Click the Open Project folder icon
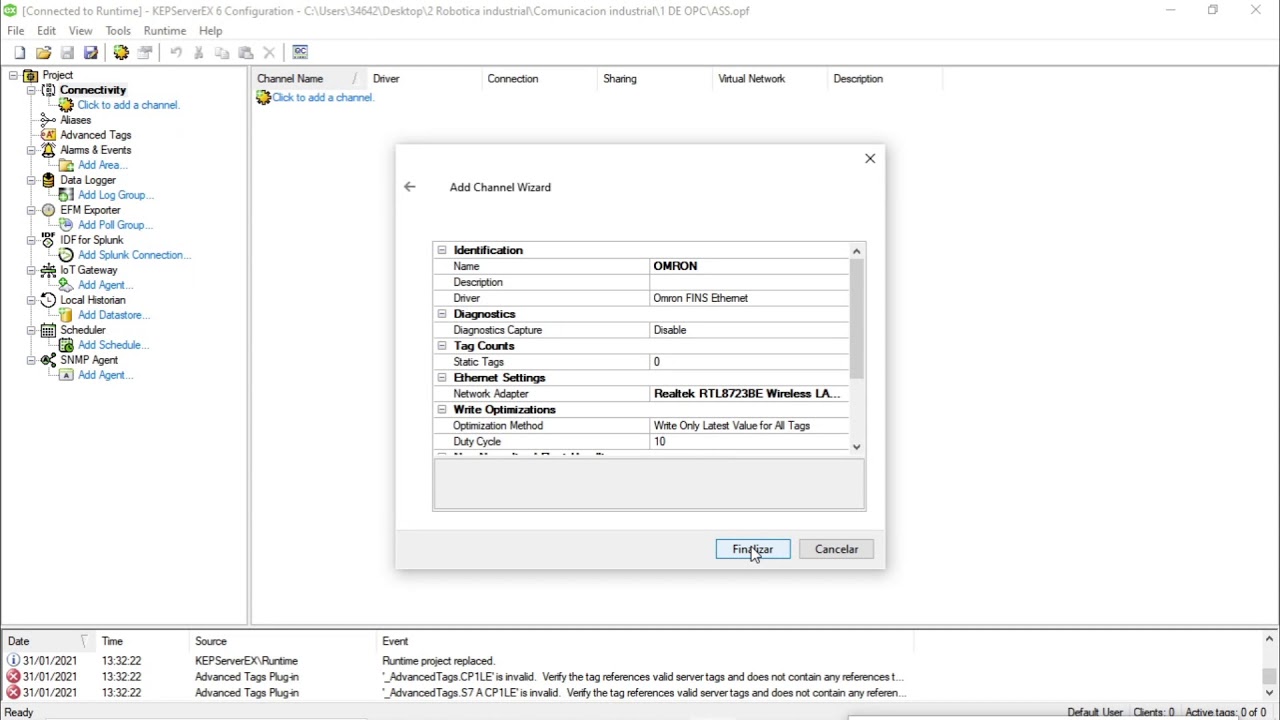The height and width of the screenshot is (720, 1280). (x=43, y=53)
